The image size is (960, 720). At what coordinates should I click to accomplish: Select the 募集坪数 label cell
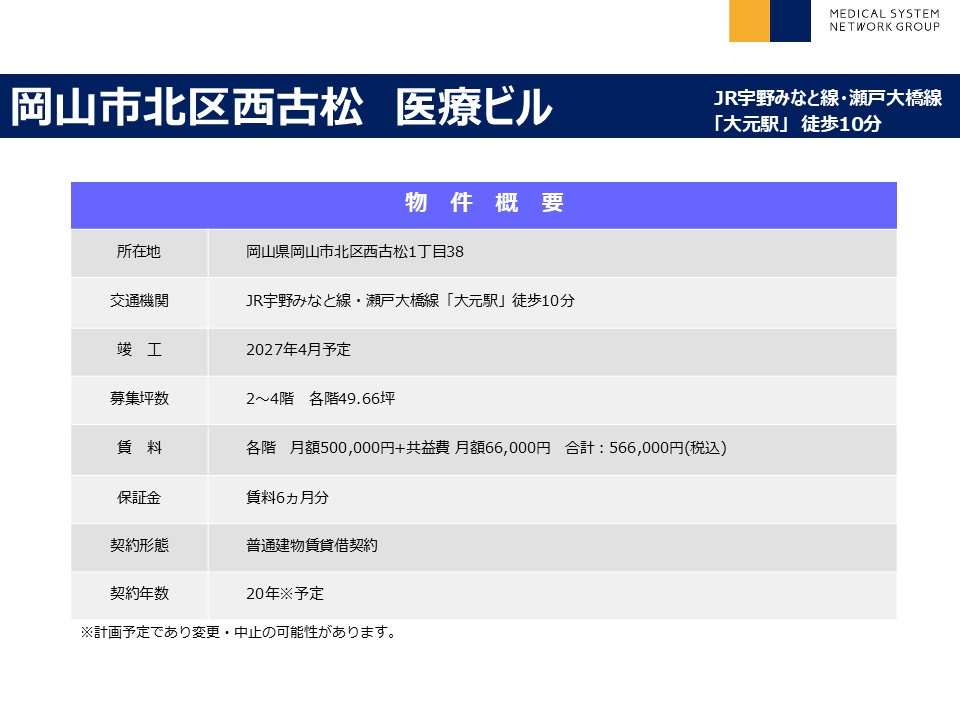139,400
